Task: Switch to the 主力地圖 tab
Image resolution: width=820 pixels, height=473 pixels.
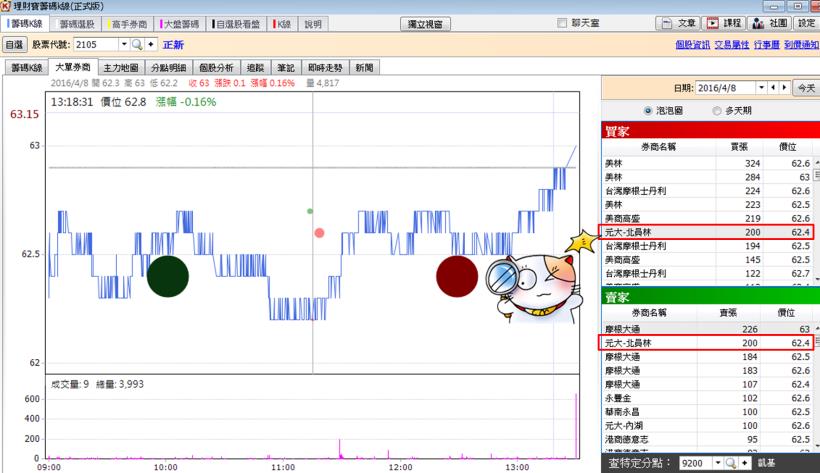Action: pyautogui.click(x=121, y=67)
